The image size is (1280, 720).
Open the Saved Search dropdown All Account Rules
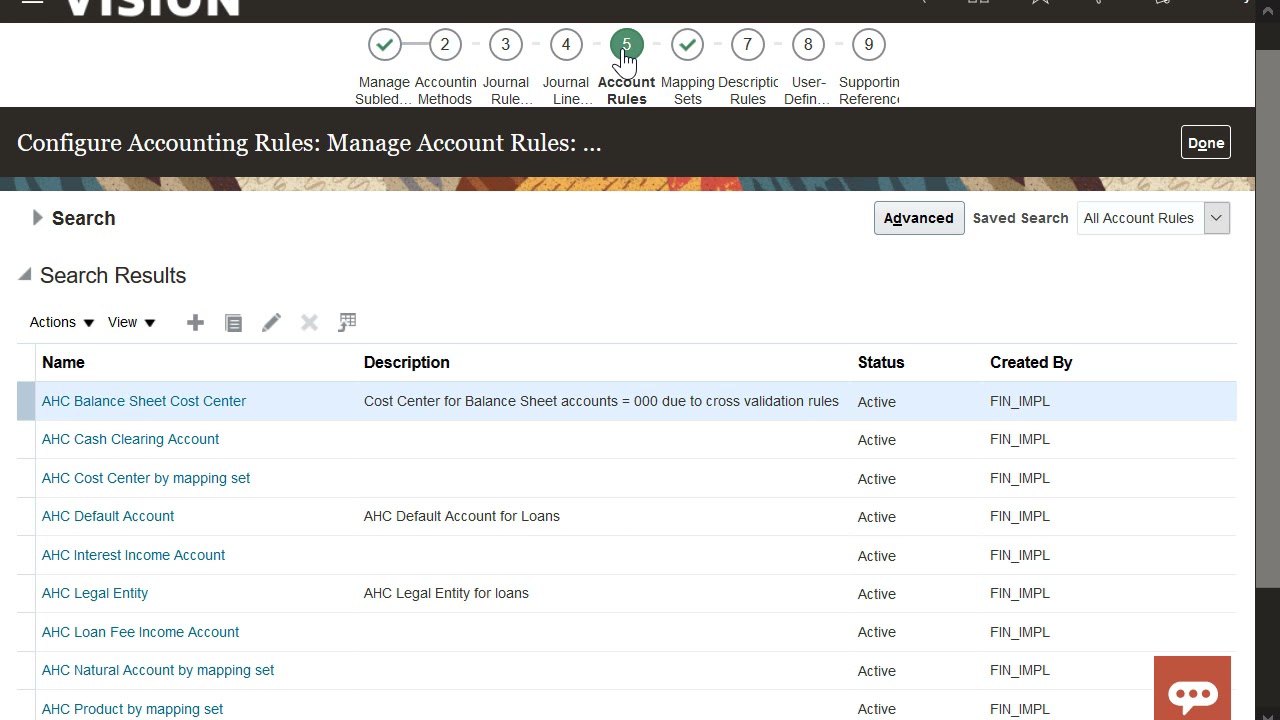(x=1153, y=218)
